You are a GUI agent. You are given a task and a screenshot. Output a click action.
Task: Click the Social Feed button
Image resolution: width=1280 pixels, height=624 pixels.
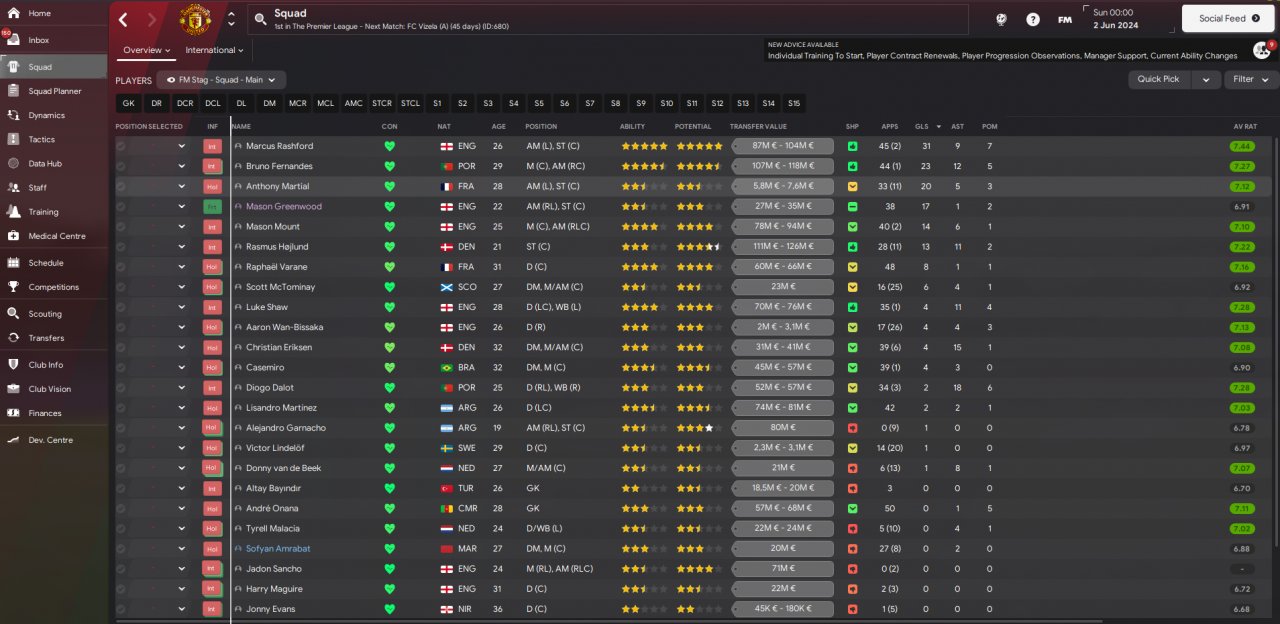pos(1229,18)
